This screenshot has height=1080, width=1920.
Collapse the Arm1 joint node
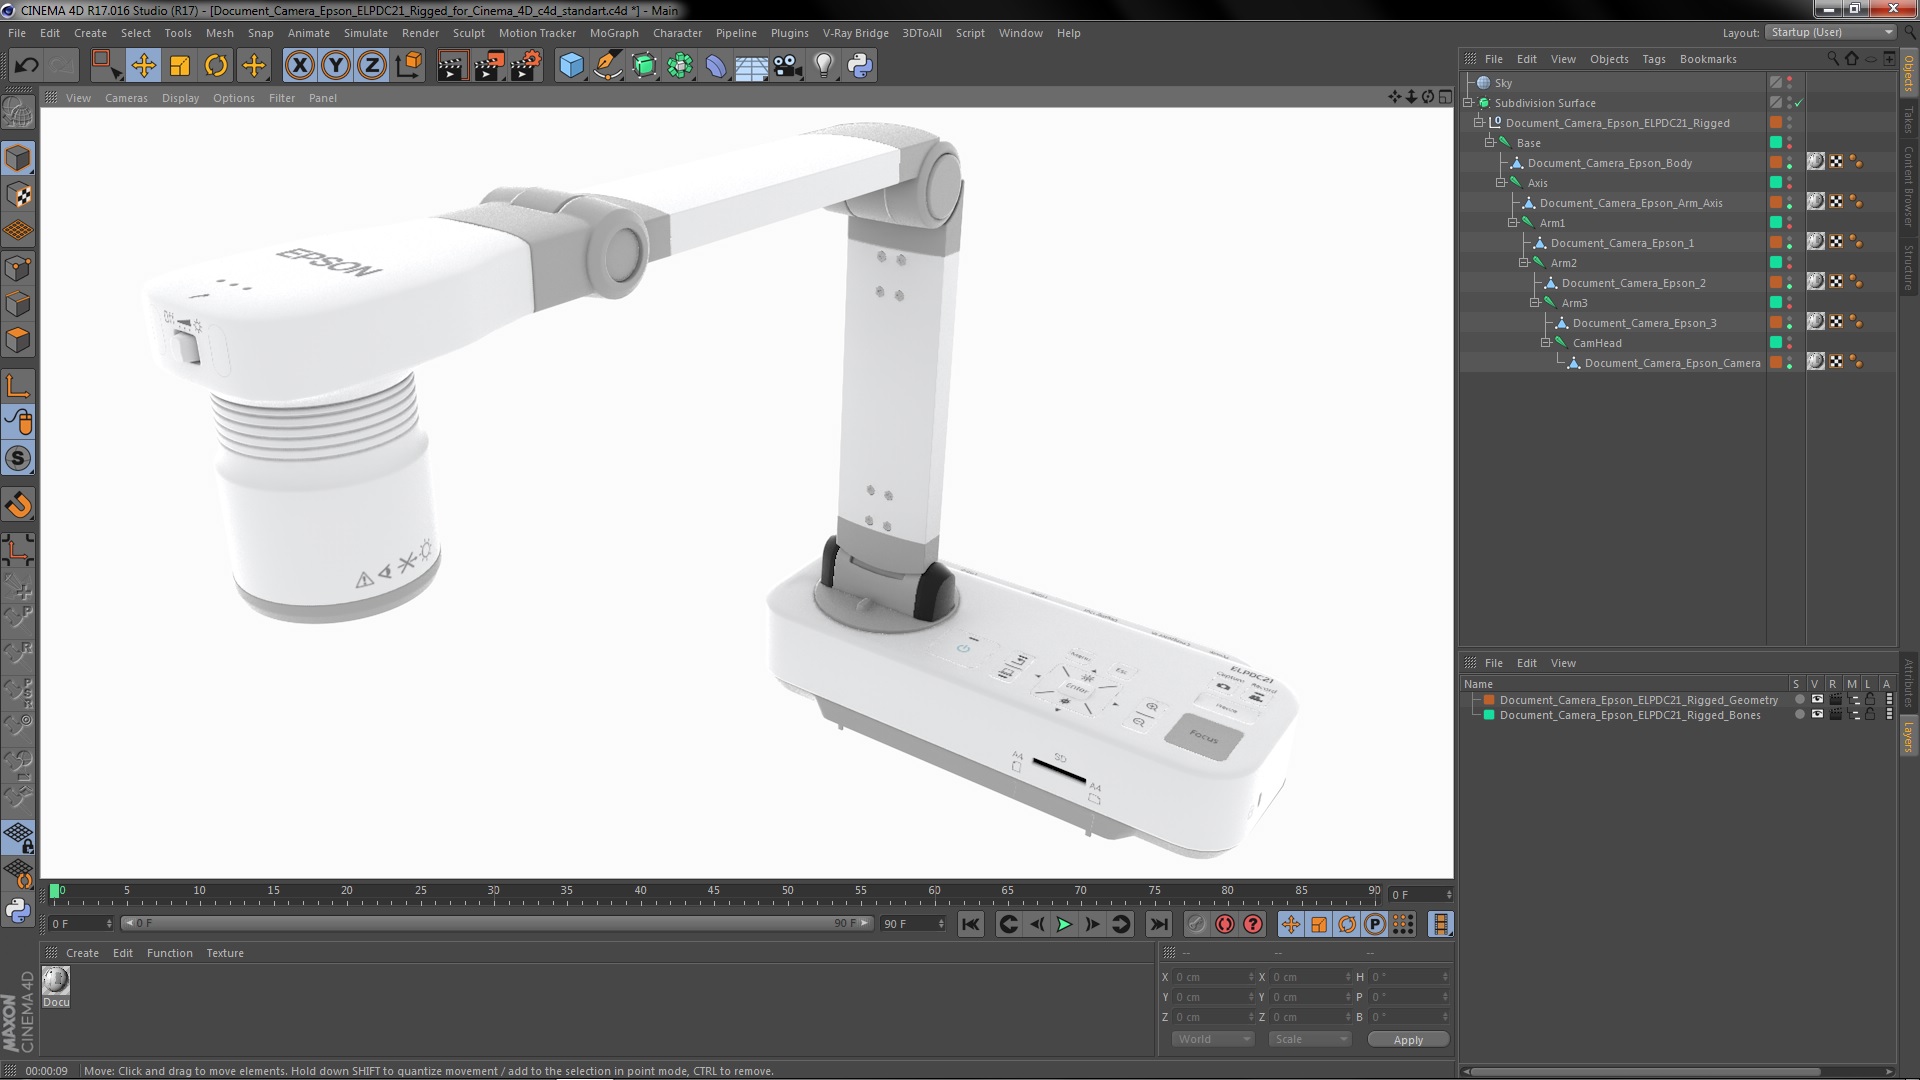1513,223
